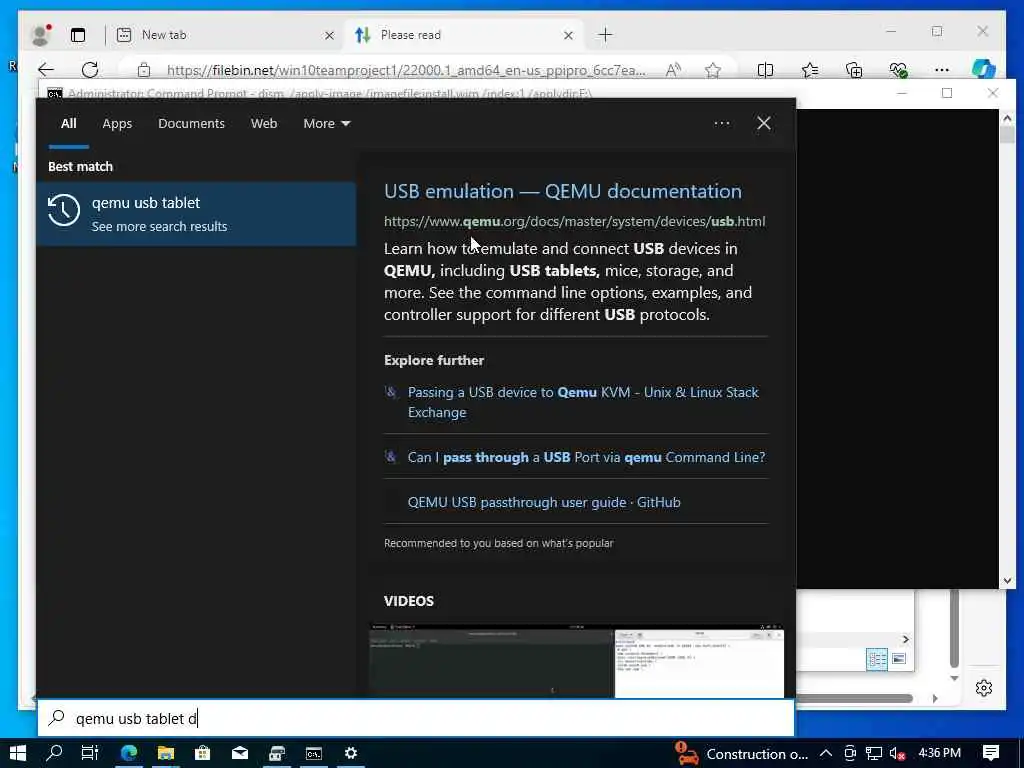Click the horizontal scrollbar right arrow in Edge

point(935,698)
